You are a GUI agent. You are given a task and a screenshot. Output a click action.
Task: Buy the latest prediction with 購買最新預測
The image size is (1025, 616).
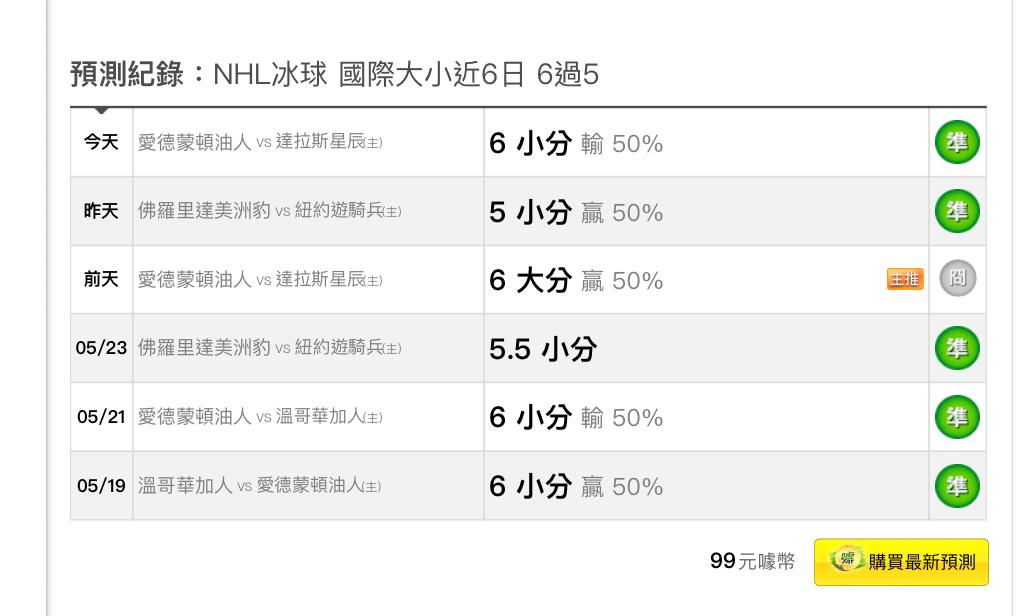pyautogui.click(x=901, y=562)
